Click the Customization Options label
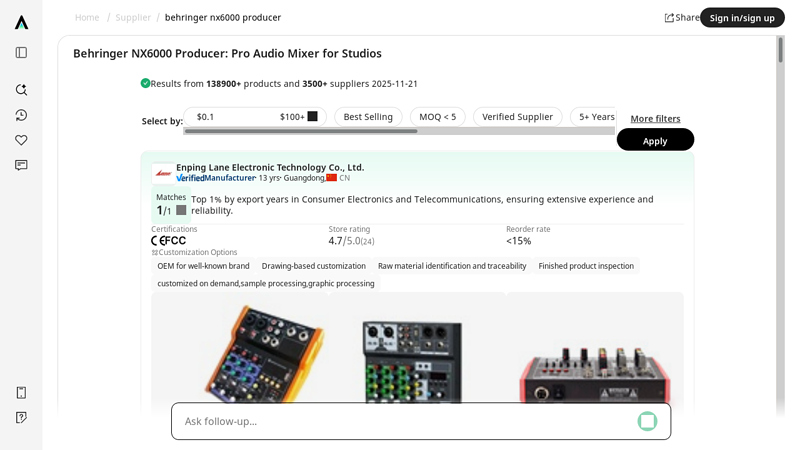The width and height of the screenshot is (800, 450). (198, 252)
